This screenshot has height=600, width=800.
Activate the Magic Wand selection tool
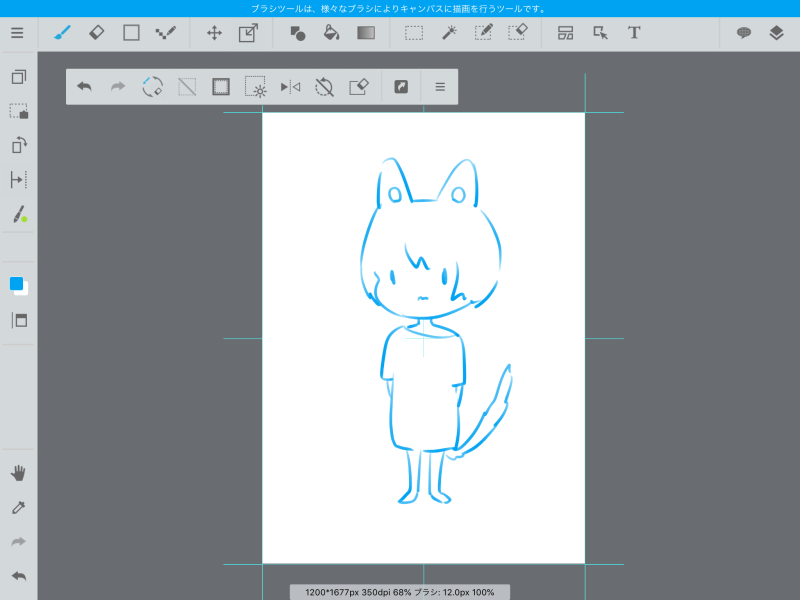(449, 33)
